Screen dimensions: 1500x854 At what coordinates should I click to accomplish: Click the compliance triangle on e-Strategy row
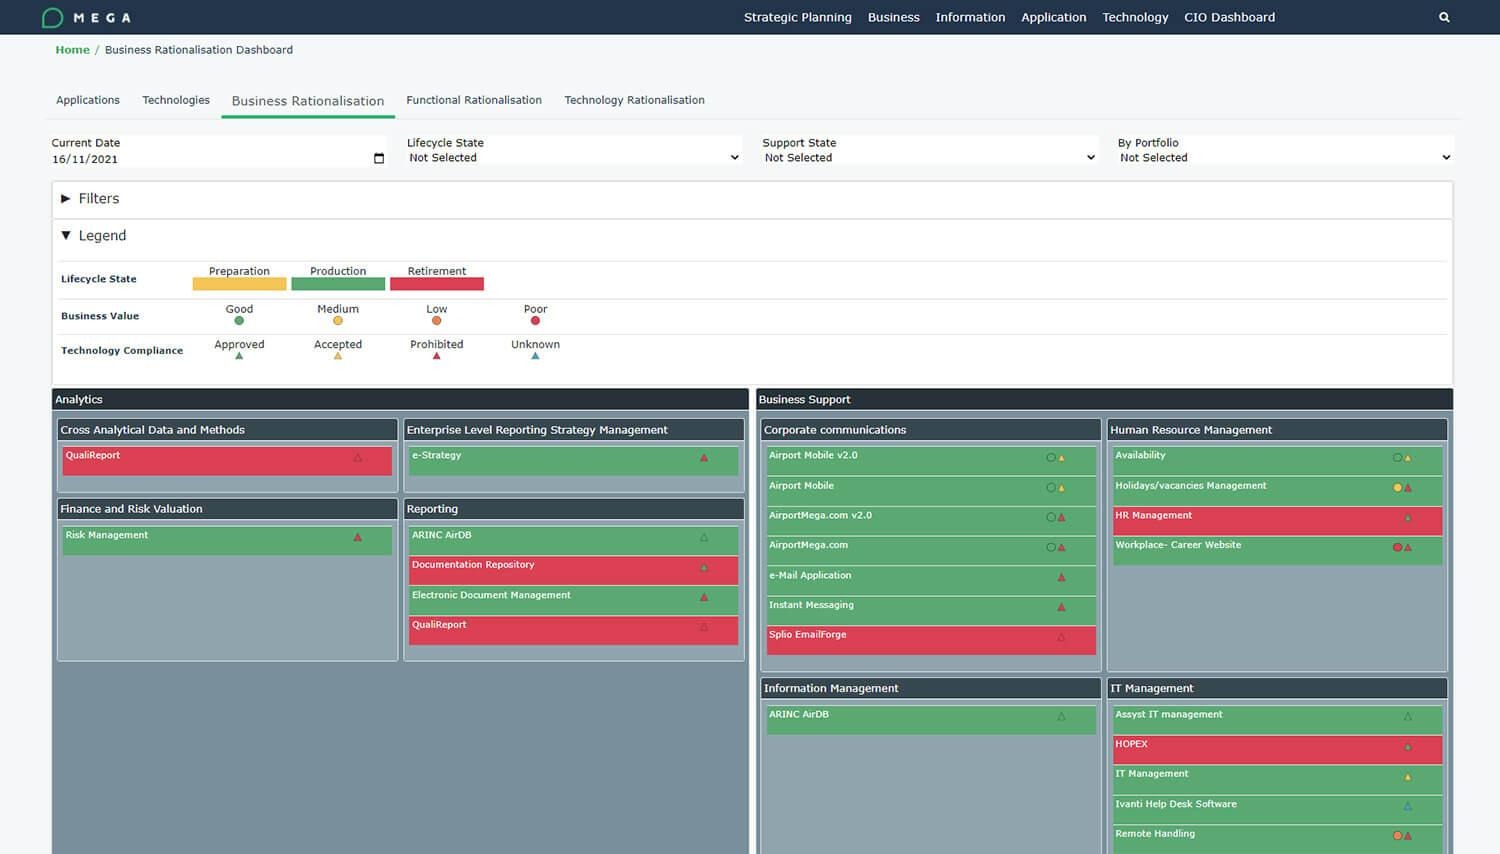pyautogui.click(x=704, y=458)
